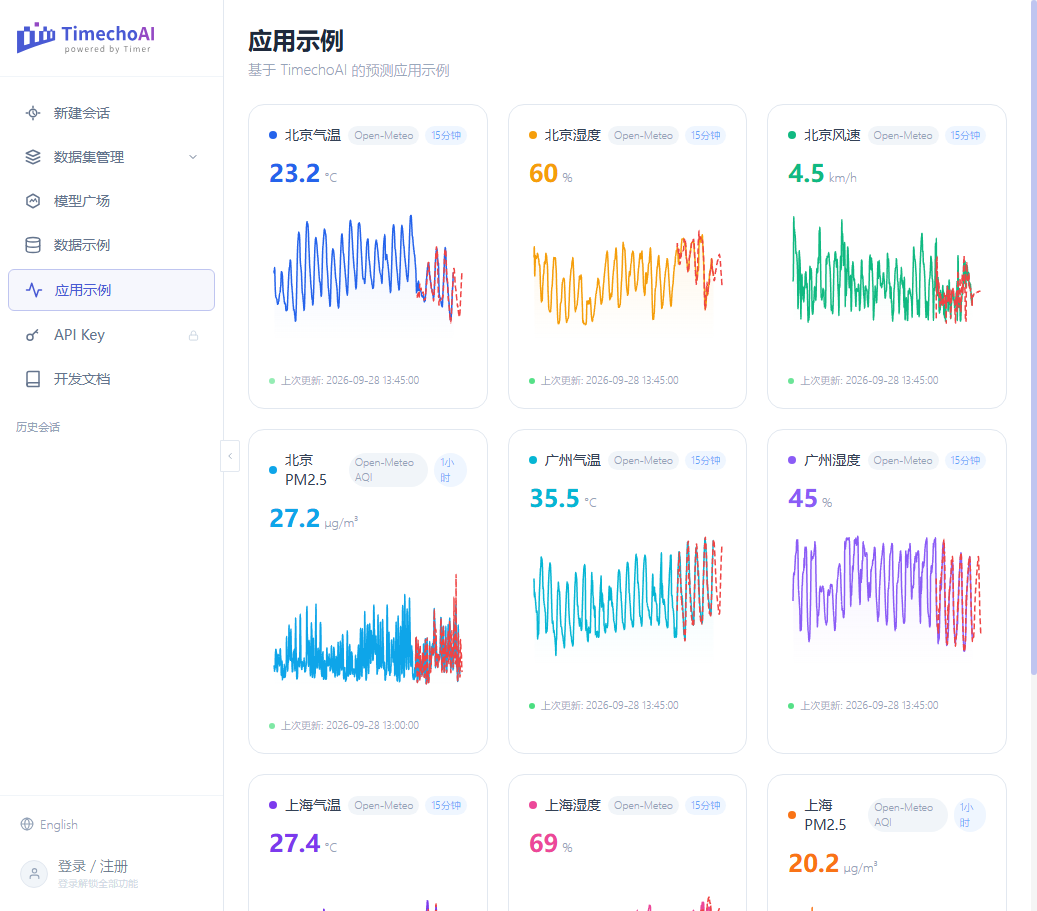Click the TimechoAI logo
Screen dimensions: 1037x911
point(86,38)
